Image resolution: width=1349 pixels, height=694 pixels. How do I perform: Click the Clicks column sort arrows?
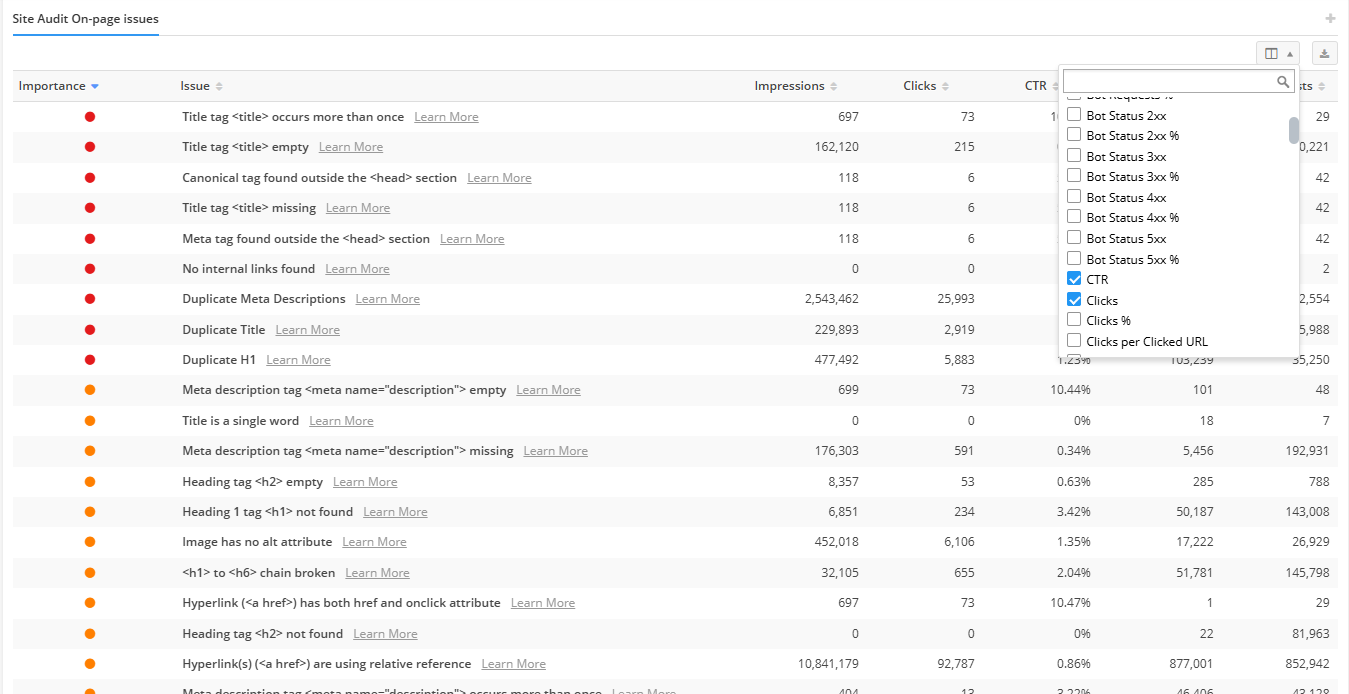point(945,87)
